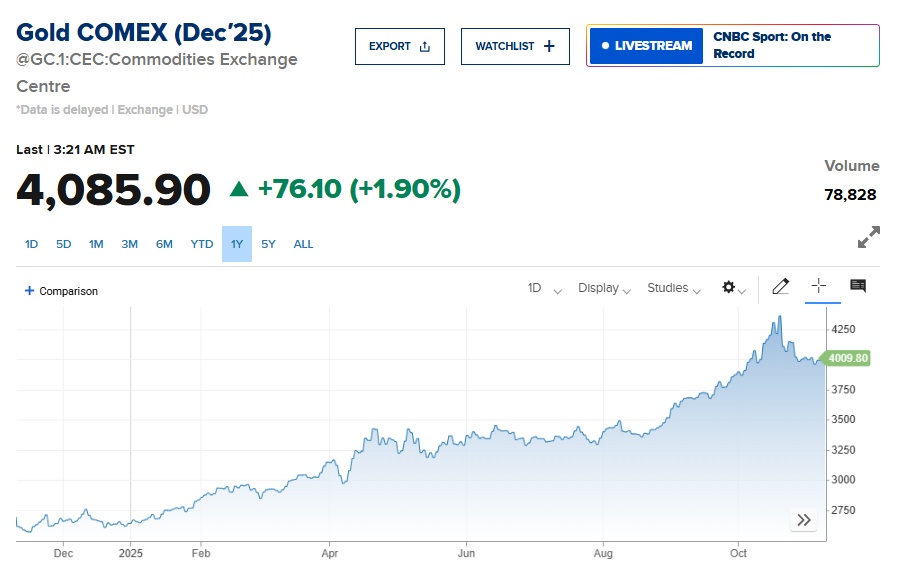
Task: Click the chart peak near October
Action: tap(779, 317)
